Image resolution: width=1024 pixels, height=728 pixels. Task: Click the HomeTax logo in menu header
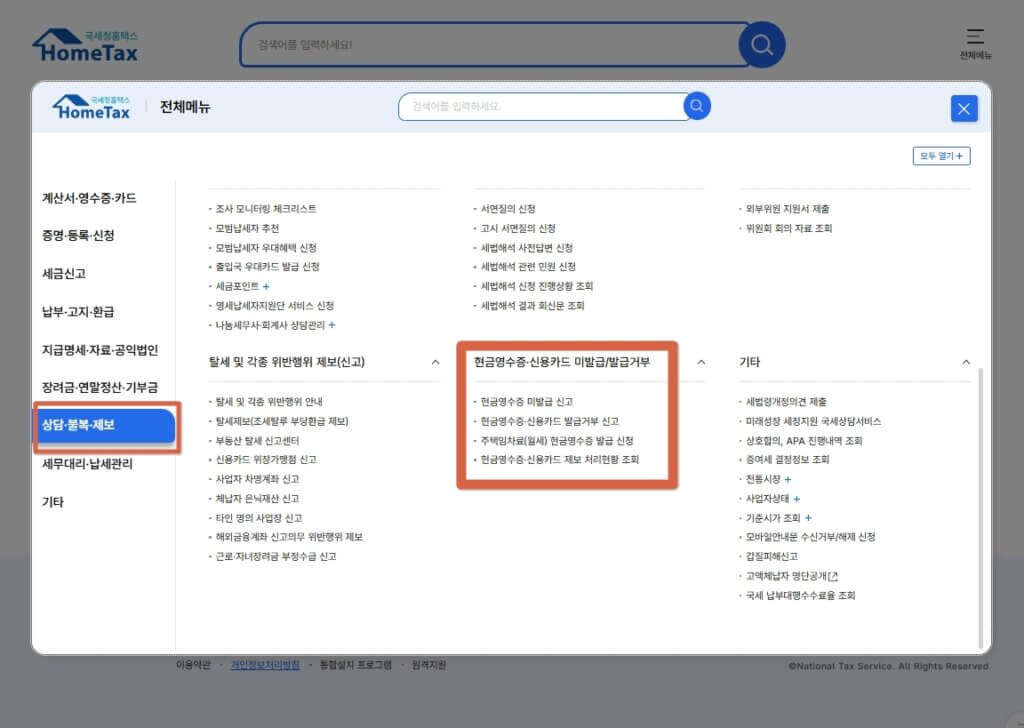coord(92,107)
